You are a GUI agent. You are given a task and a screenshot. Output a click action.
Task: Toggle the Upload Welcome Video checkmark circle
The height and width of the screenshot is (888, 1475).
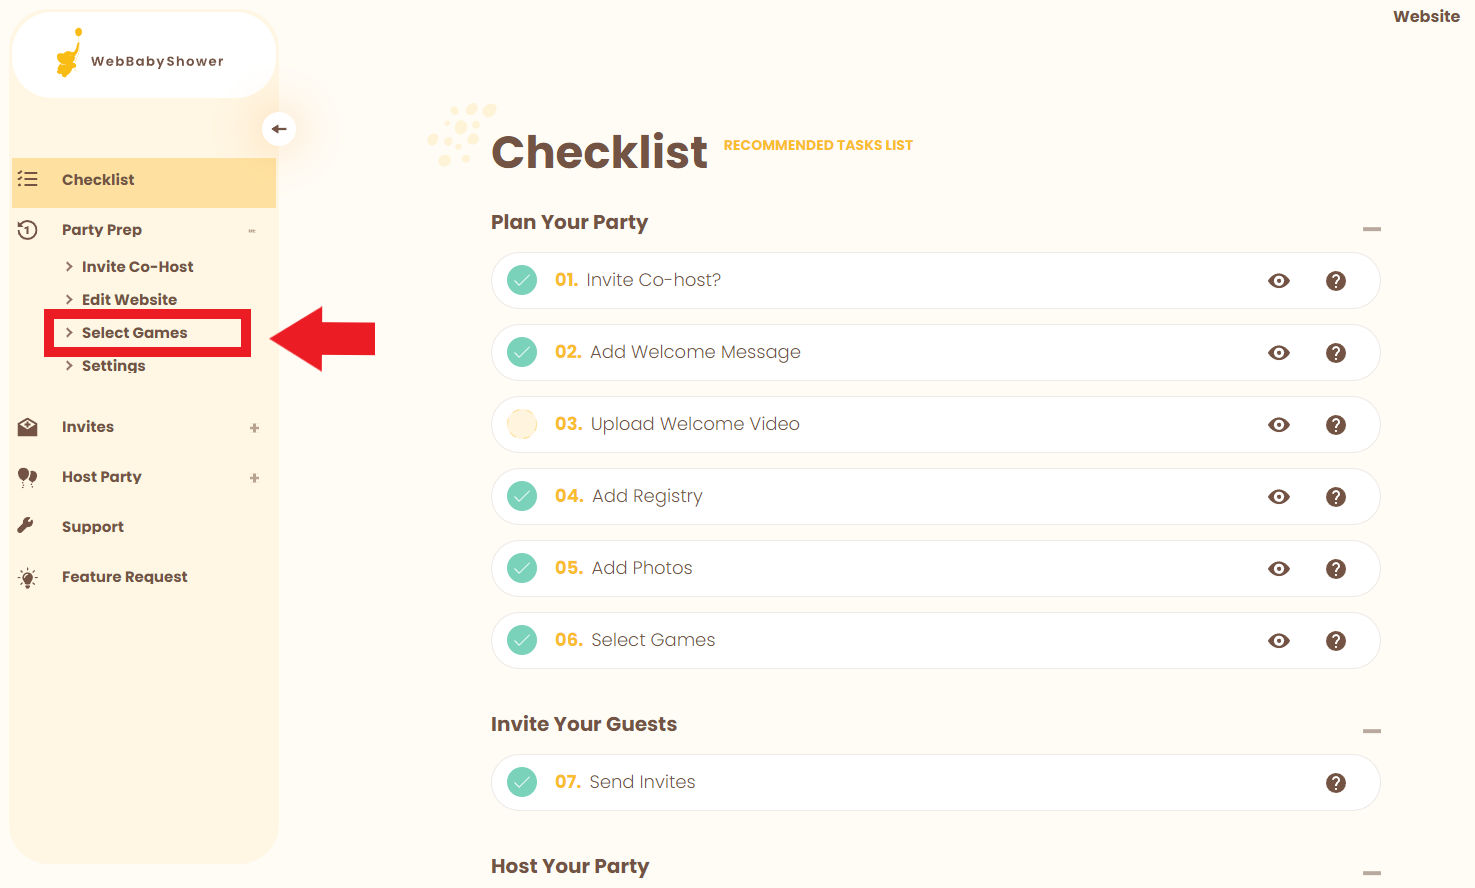click(x=522, y=424)
